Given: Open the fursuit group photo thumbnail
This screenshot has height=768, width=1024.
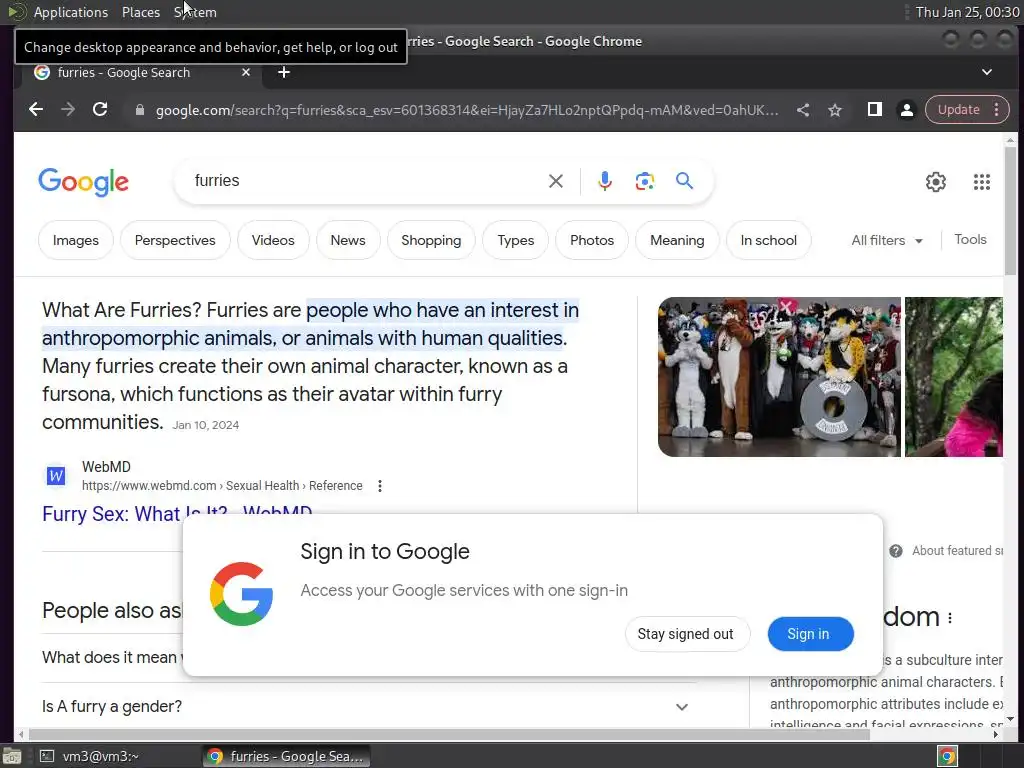Looking at the screenshot, I should (x=779, y=377).
